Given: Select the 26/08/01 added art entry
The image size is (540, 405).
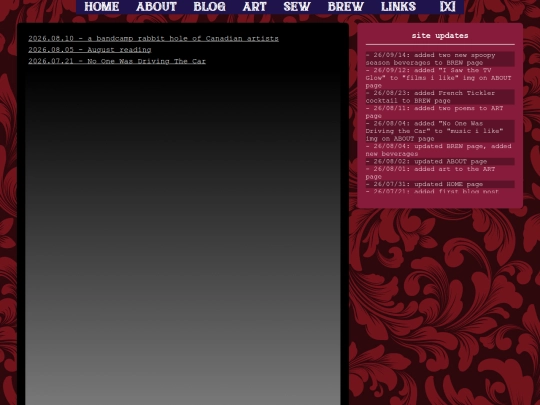Looking at the screenshot, I should coord(440,173).
